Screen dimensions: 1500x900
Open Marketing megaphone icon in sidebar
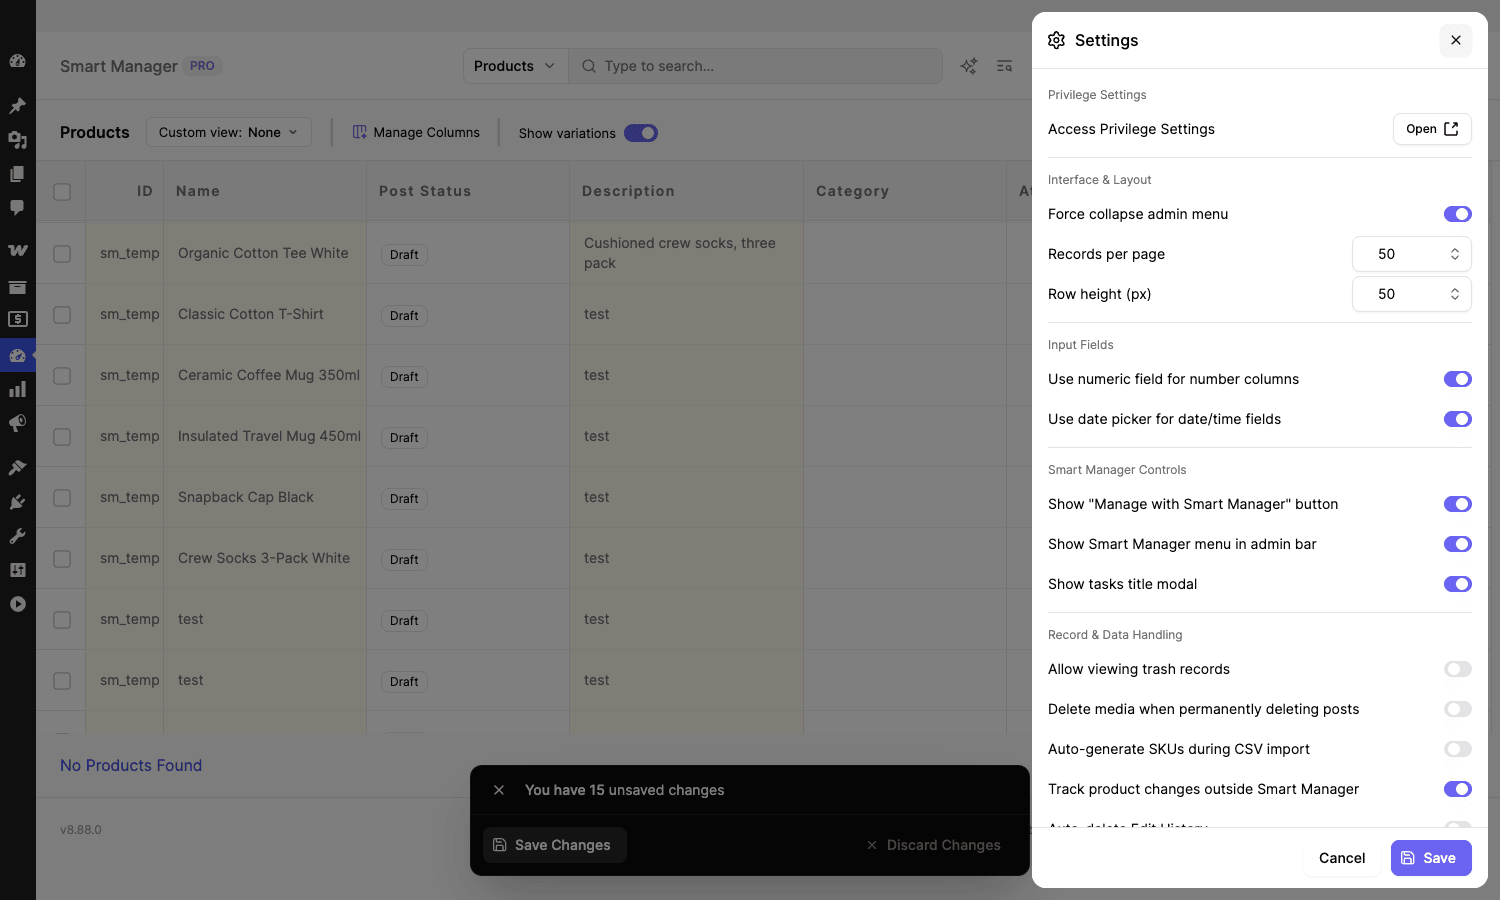coord(17,423)
